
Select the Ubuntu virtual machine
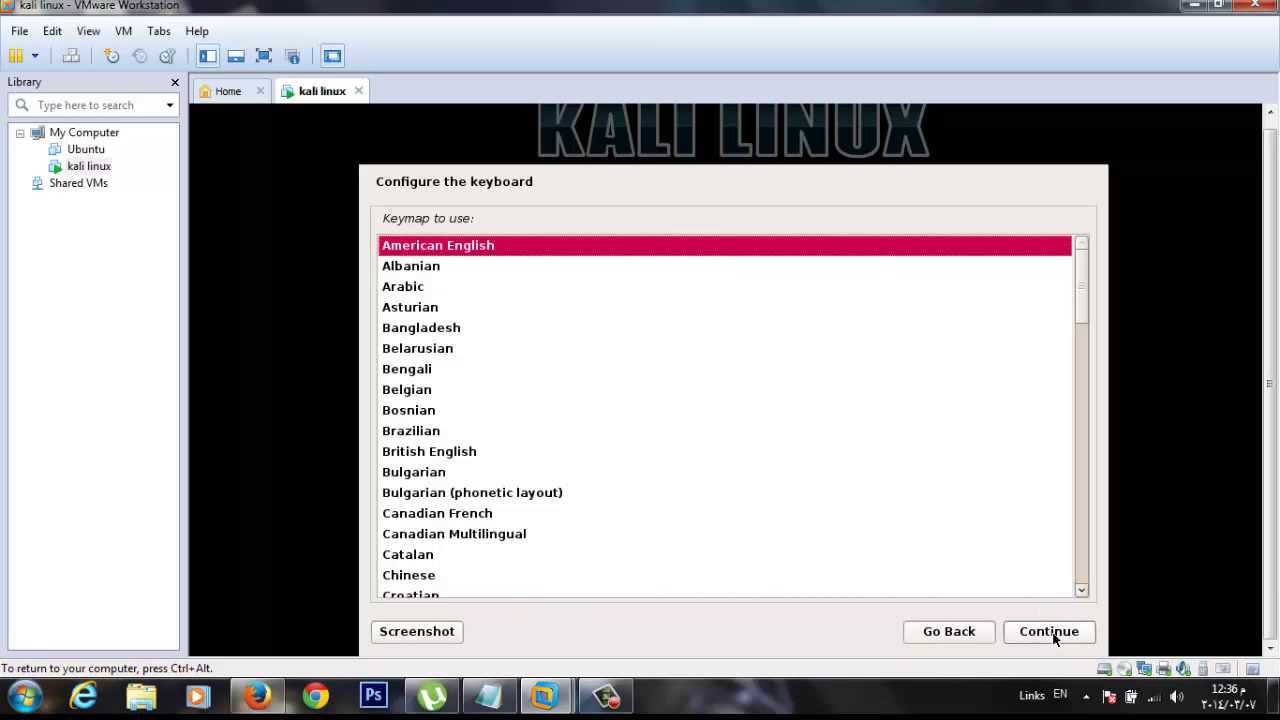point(86,149)
